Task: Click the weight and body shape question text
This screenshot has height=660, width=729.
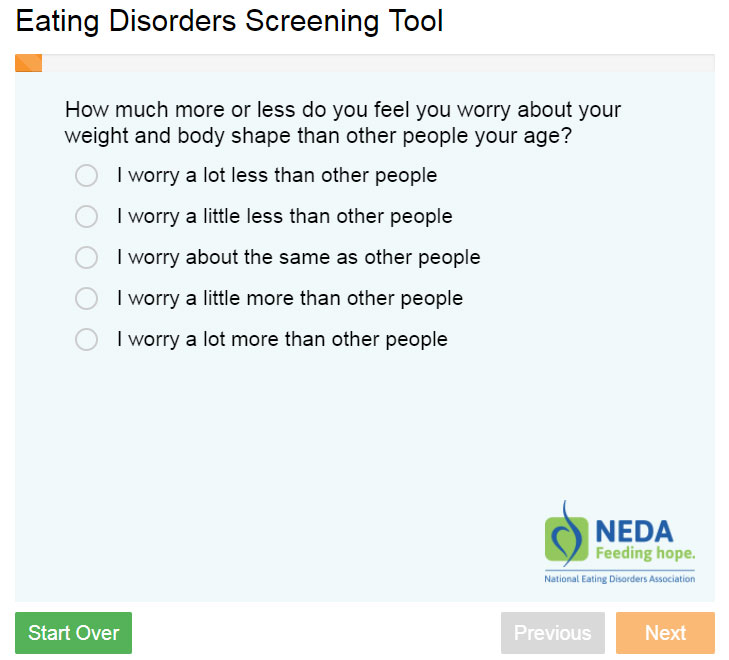Action: pos(343,123)
